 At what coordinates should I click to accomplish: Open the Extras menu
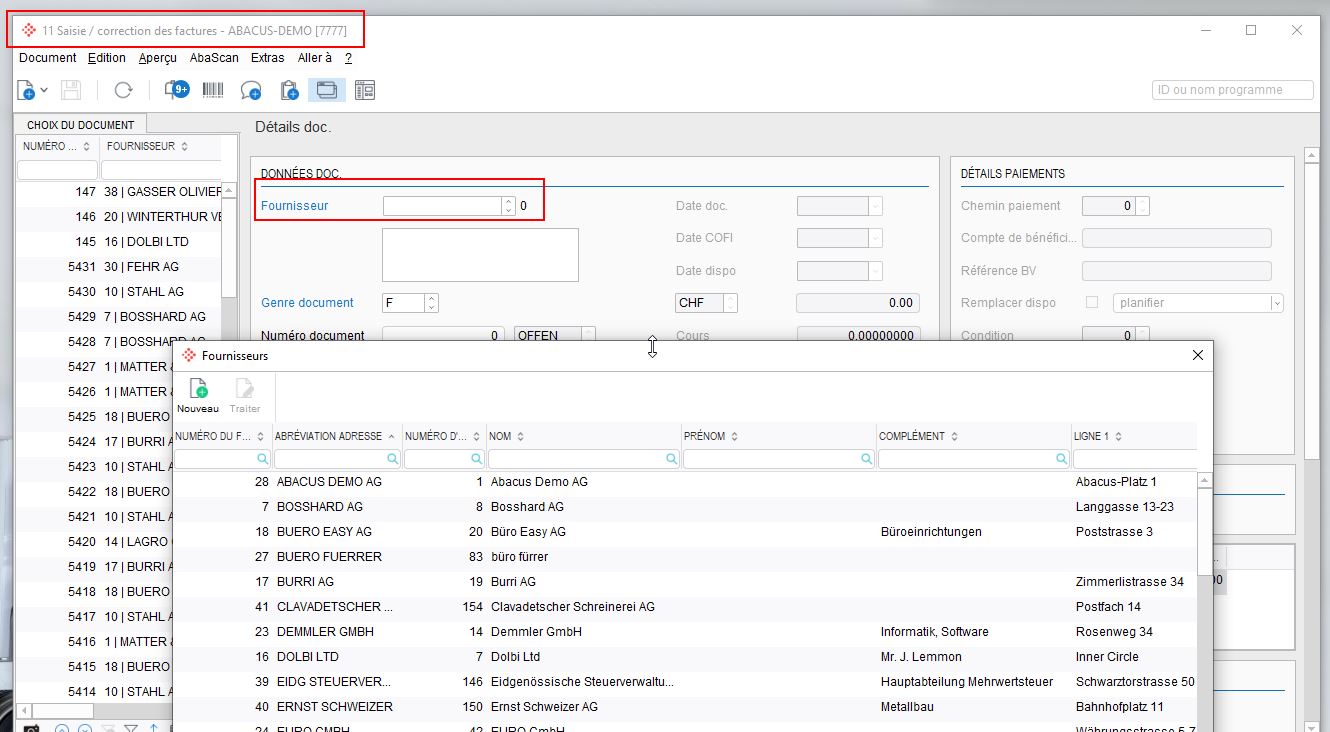pos(268,58)
